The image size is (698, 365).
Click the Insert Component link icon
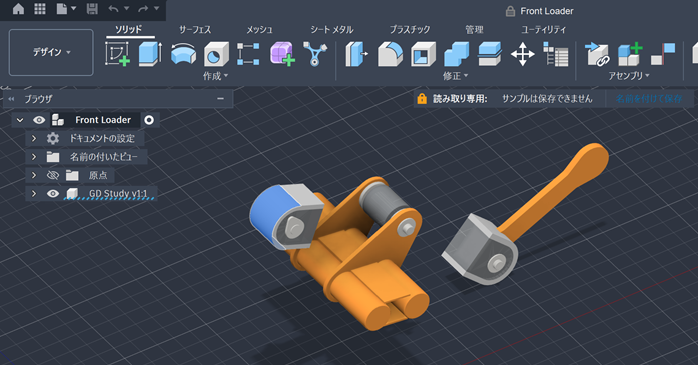pyautogui.click(x=597, y=54)
